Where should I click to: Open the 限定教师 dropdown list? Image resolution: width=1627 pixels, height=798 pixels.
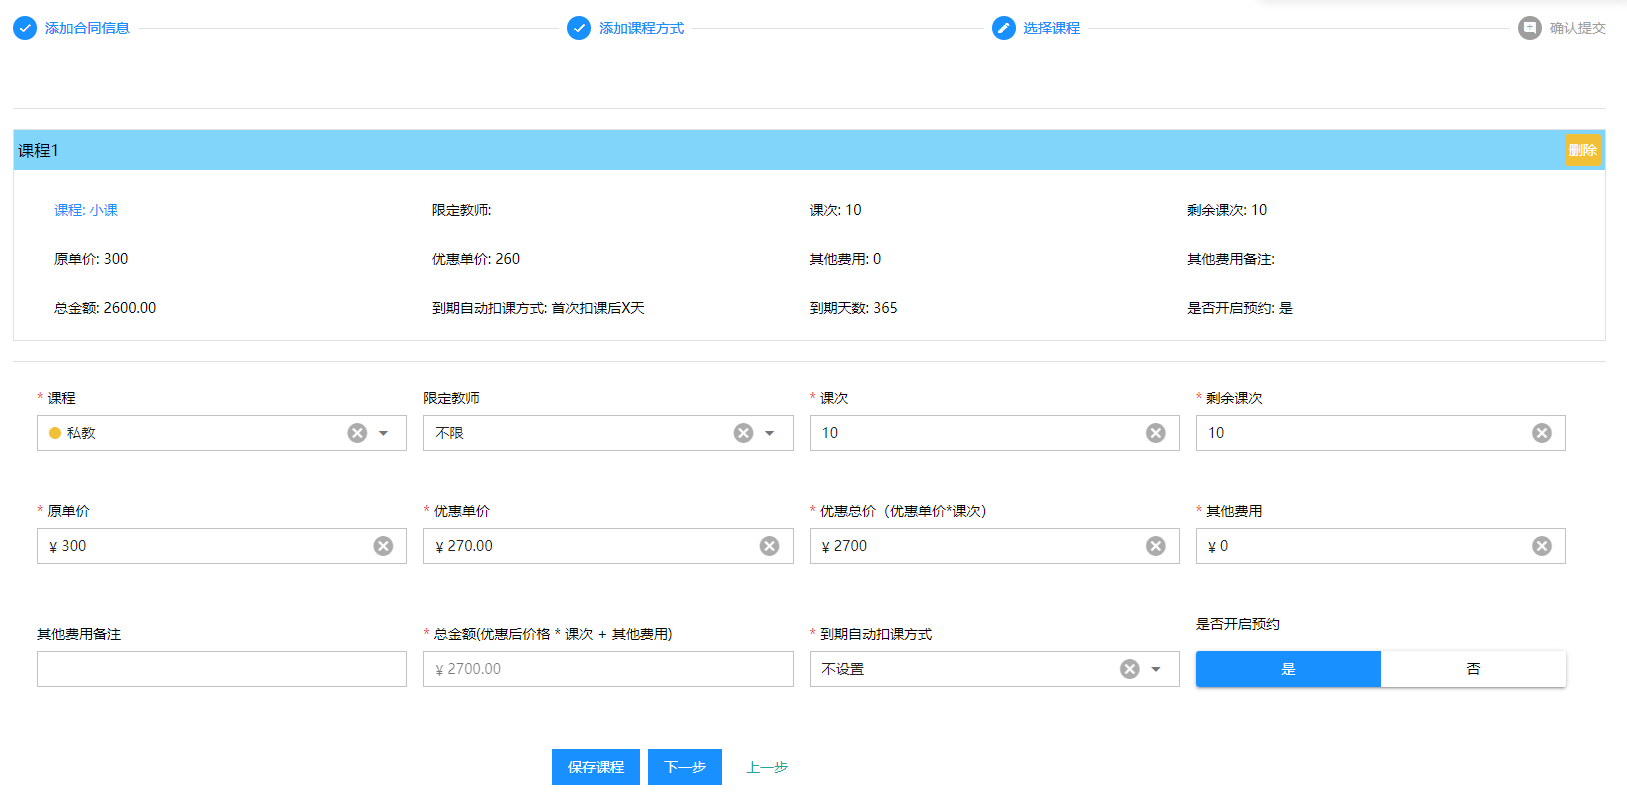coord(770,433)
